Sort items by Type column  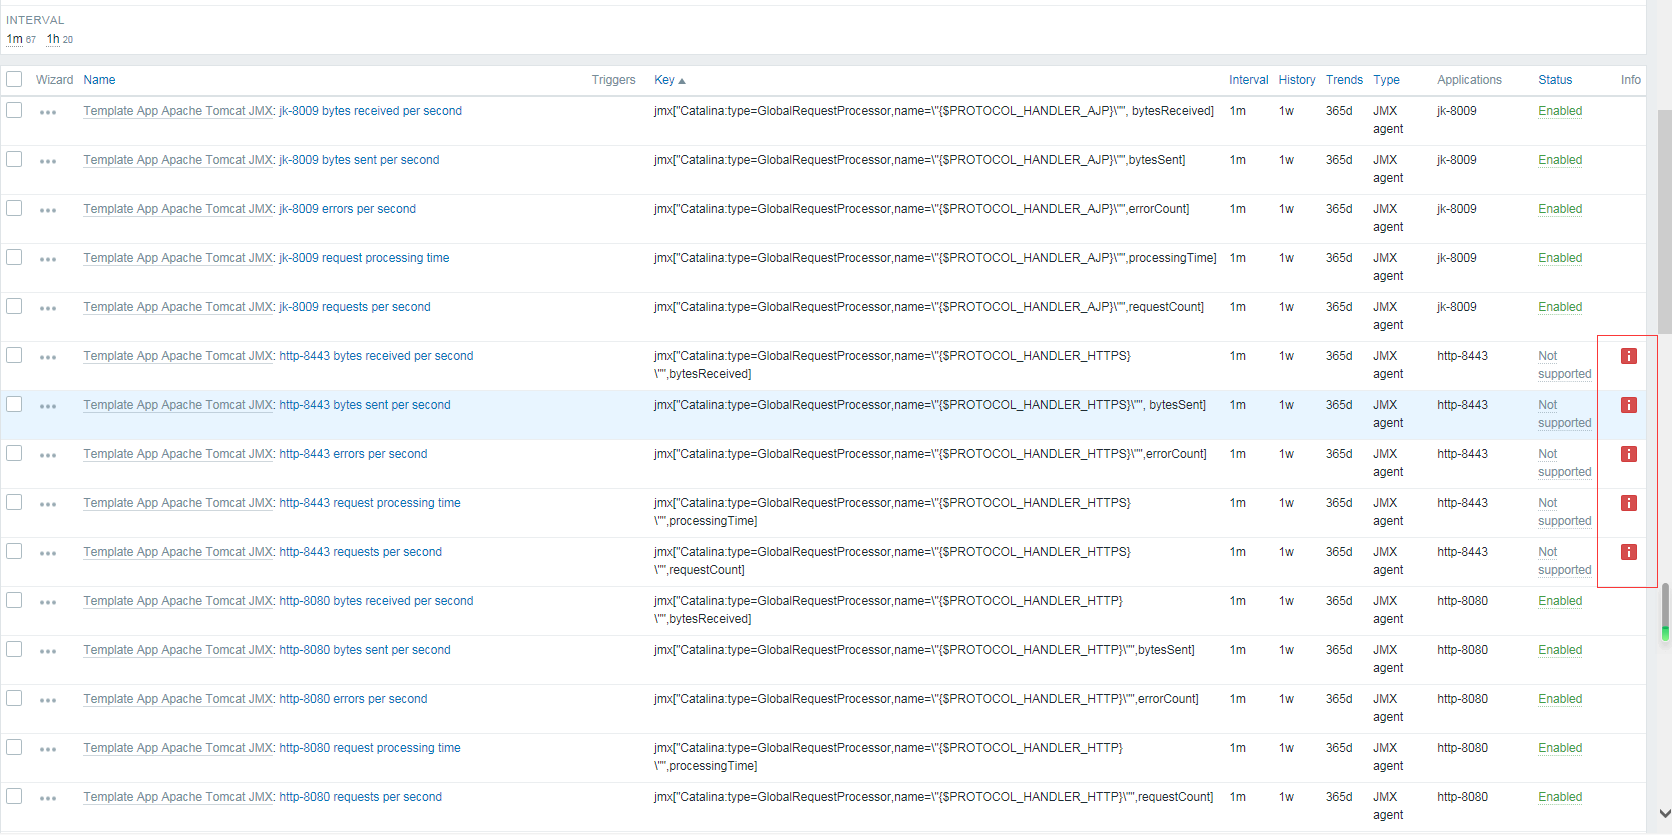pyautogui.click(x=1386, y=80)
